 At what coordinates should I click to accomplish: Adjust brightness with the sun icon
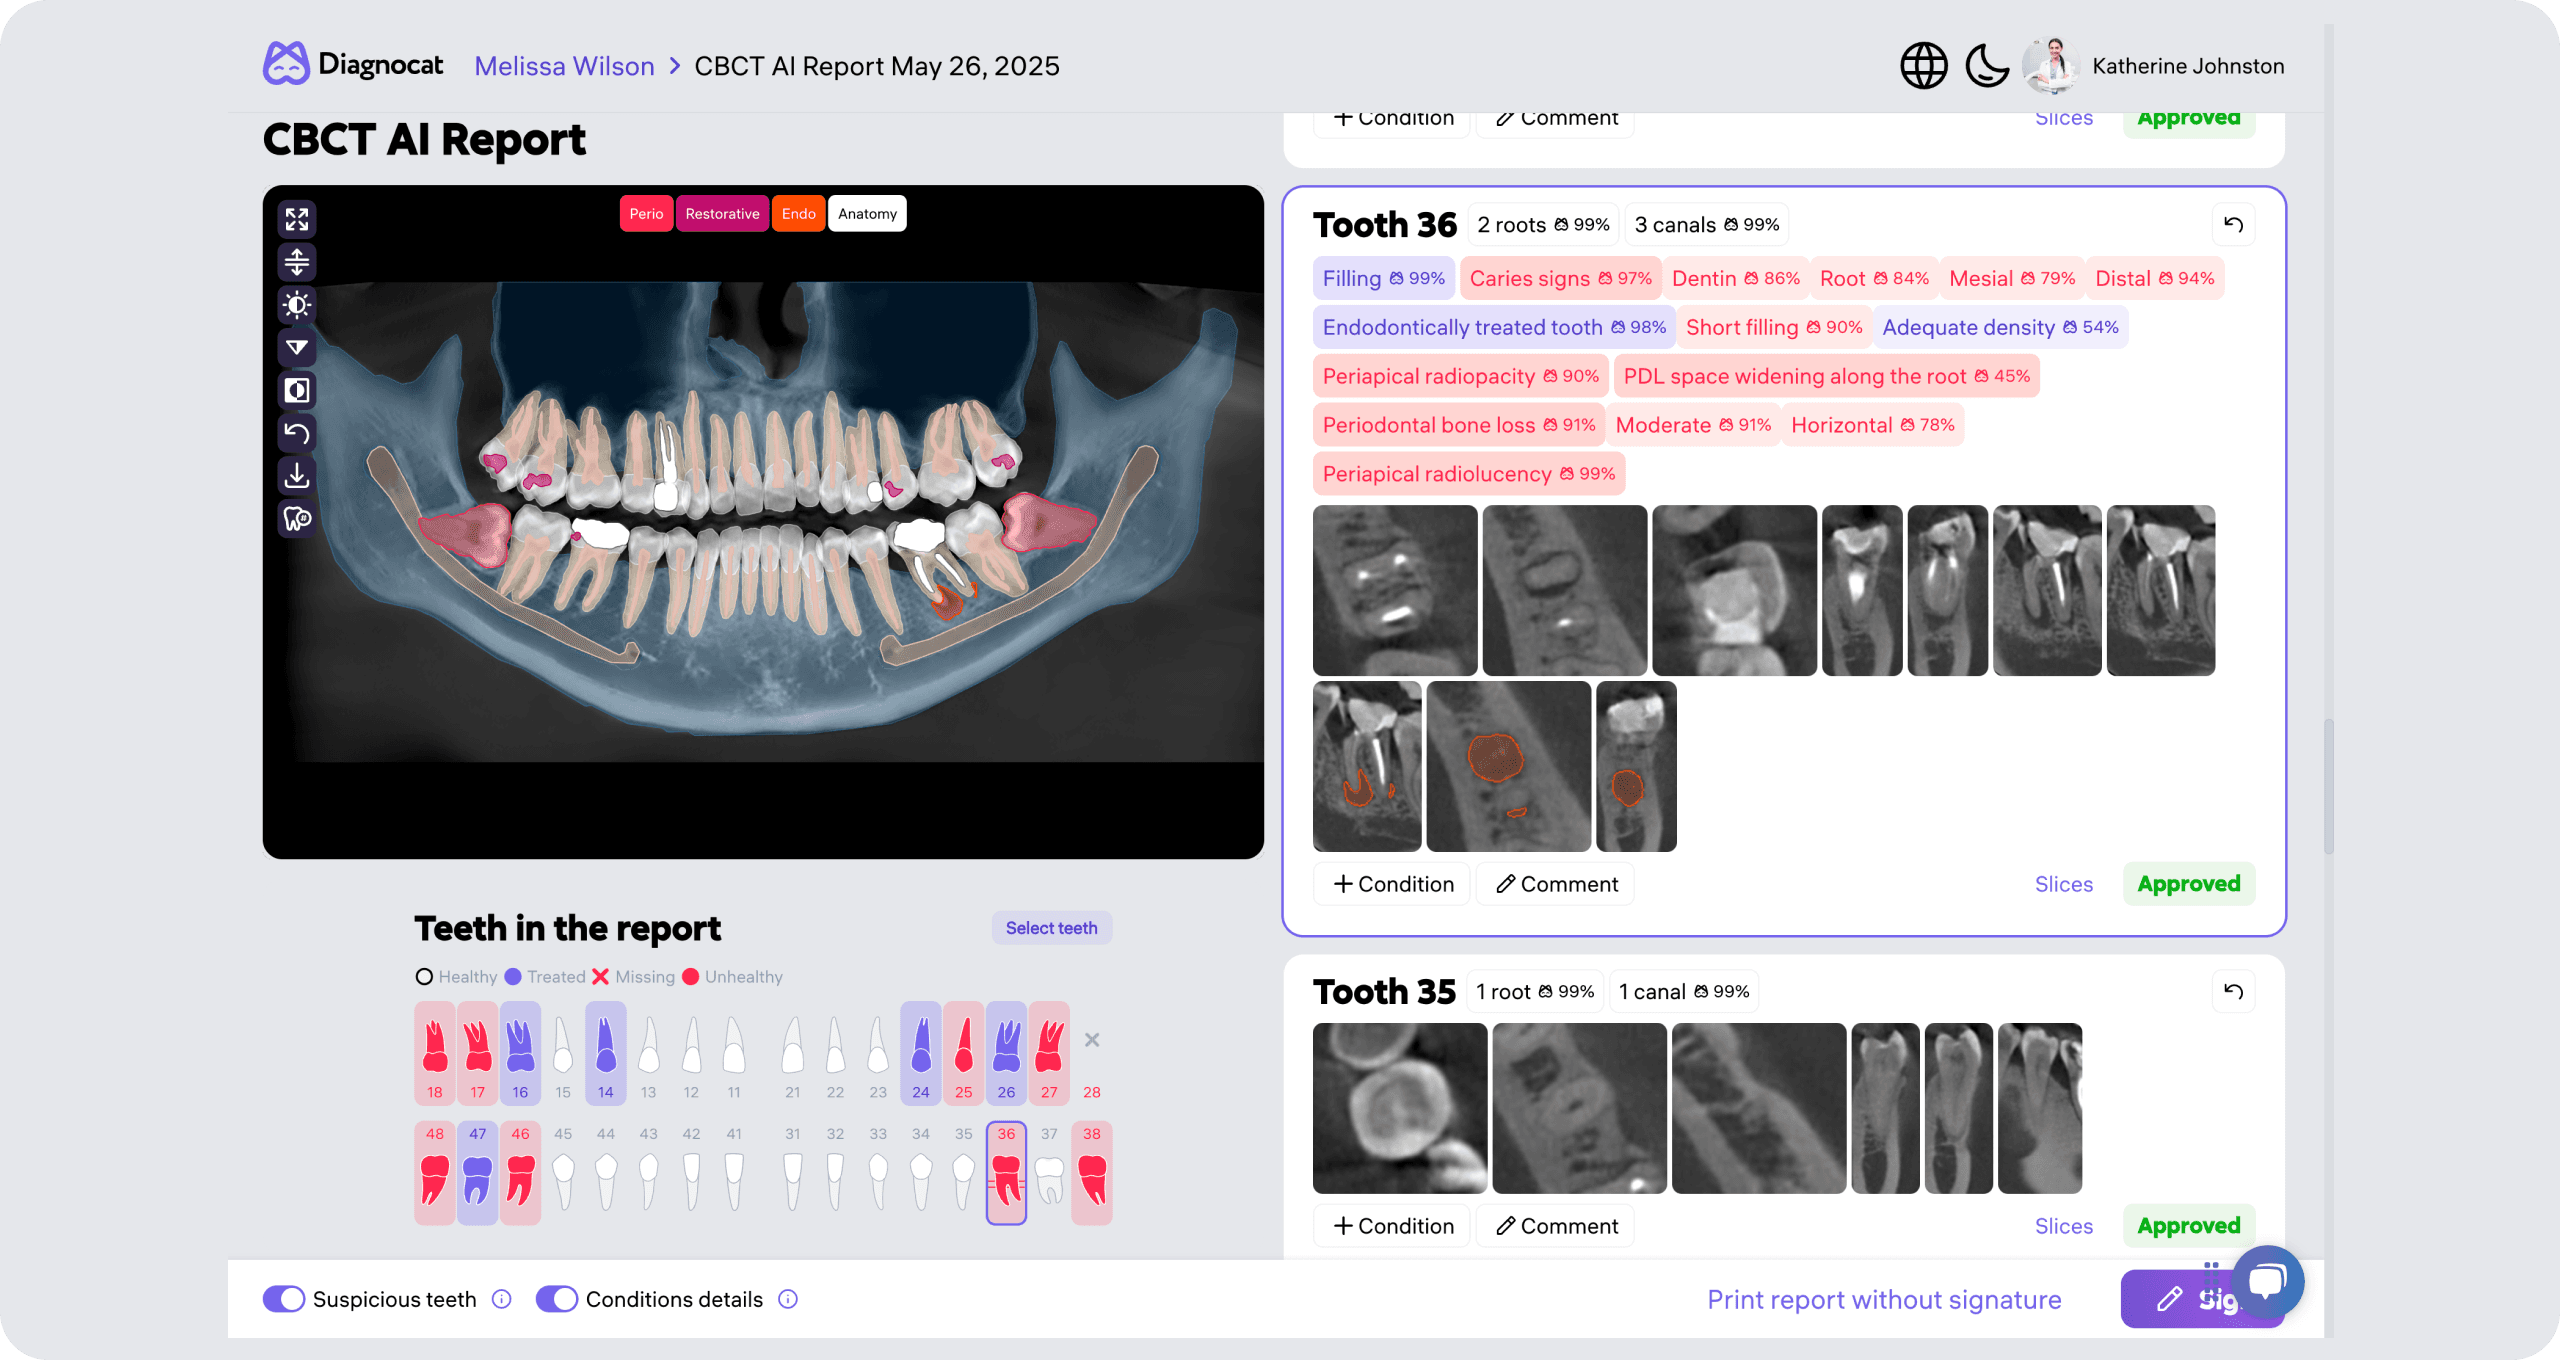297,305
